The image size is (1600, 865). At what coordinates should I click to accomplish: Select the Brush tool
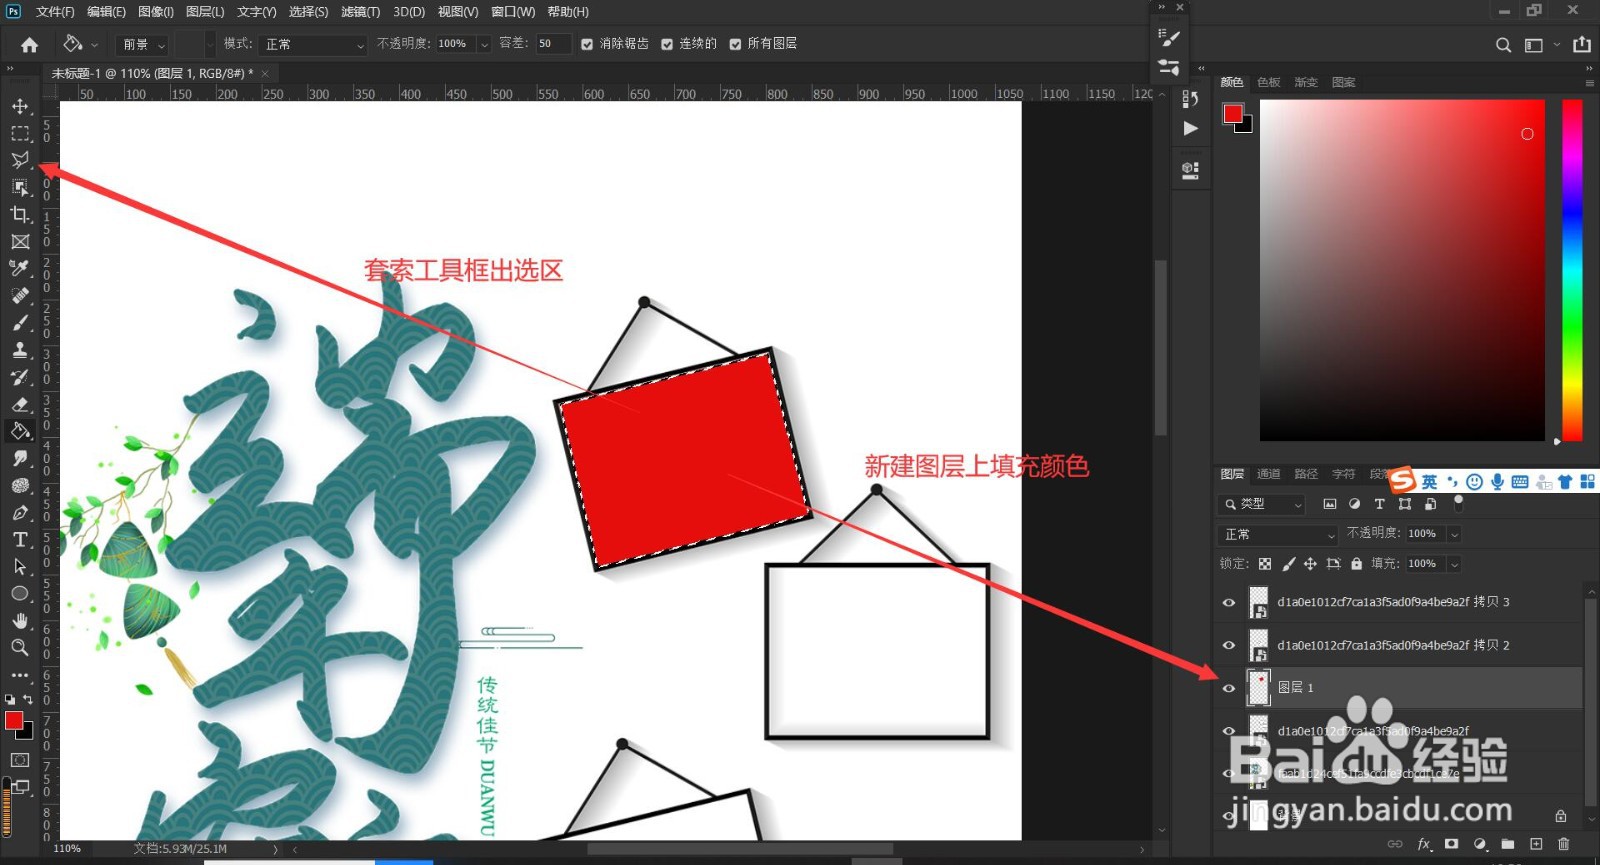(x=20, y=322)
